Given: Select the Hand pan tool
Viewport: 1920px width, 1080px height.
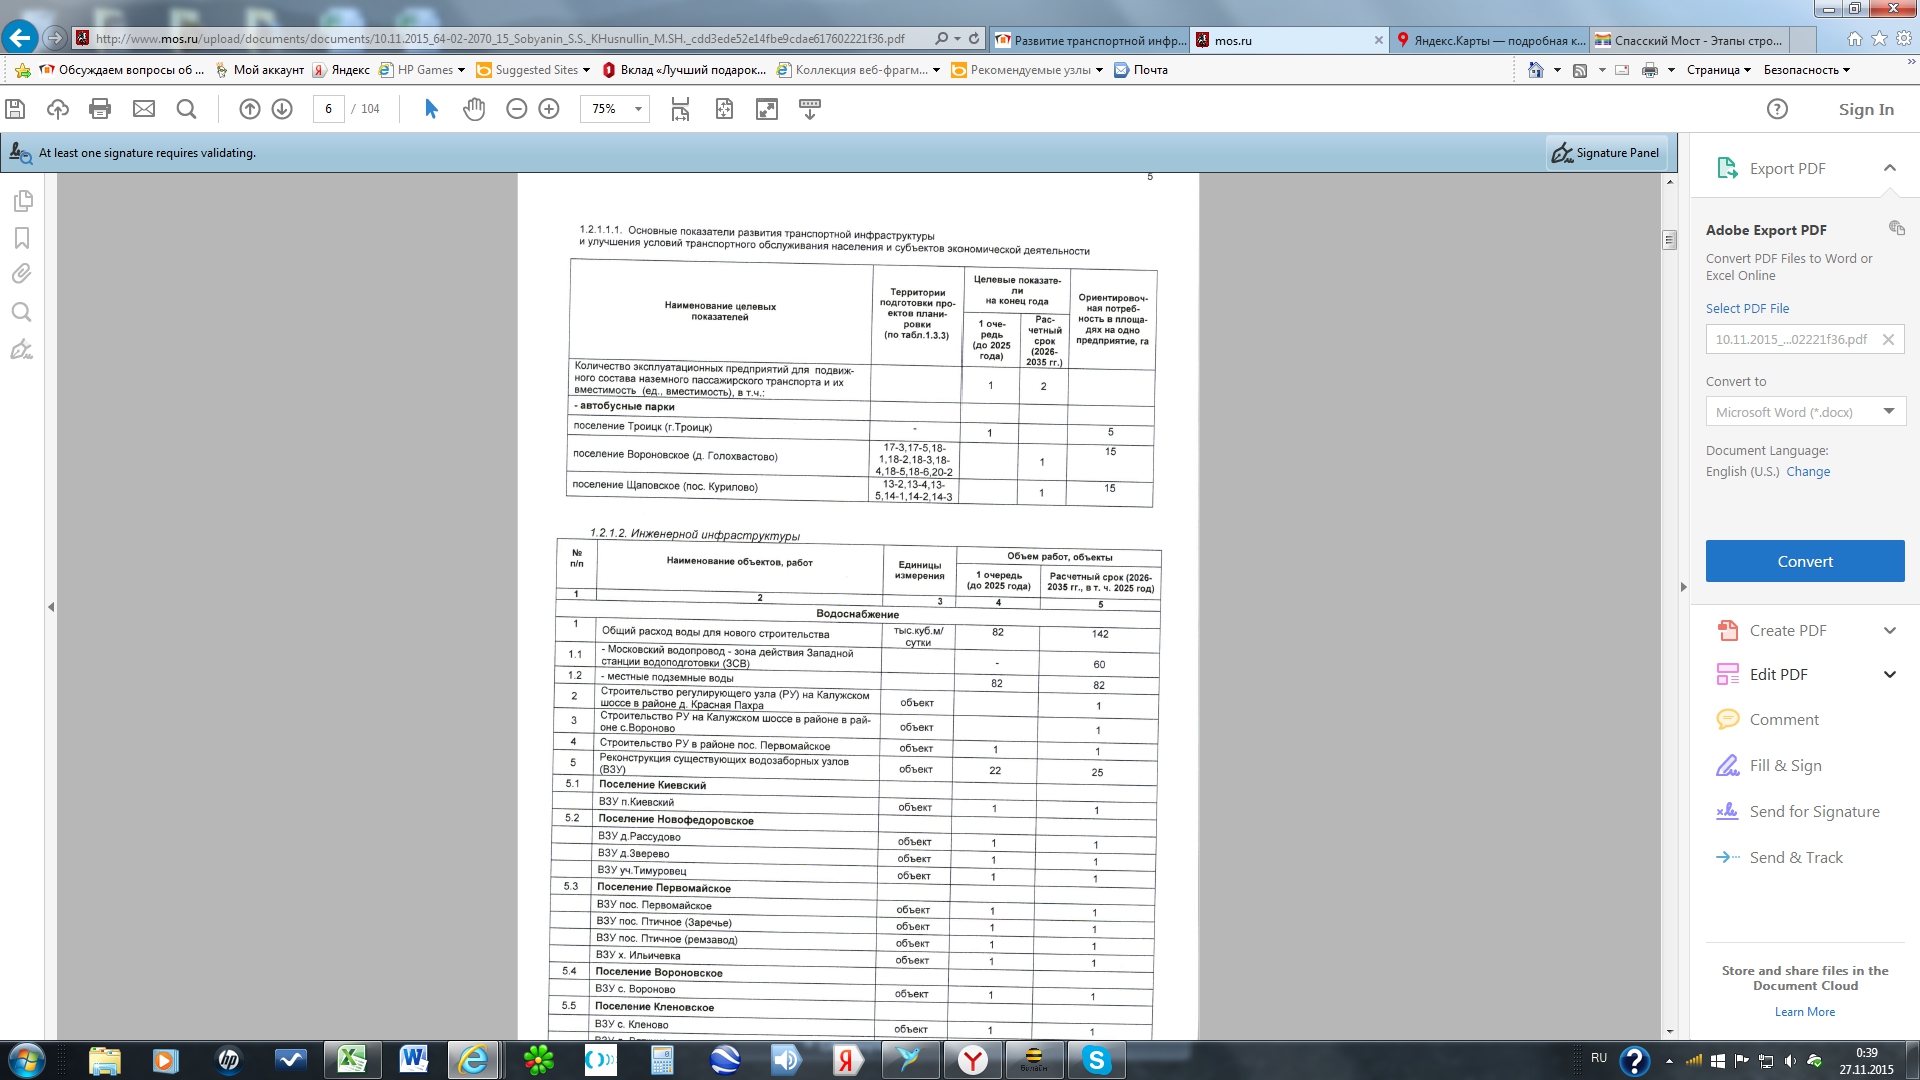Looking at the screenshot, I should 474,109.
